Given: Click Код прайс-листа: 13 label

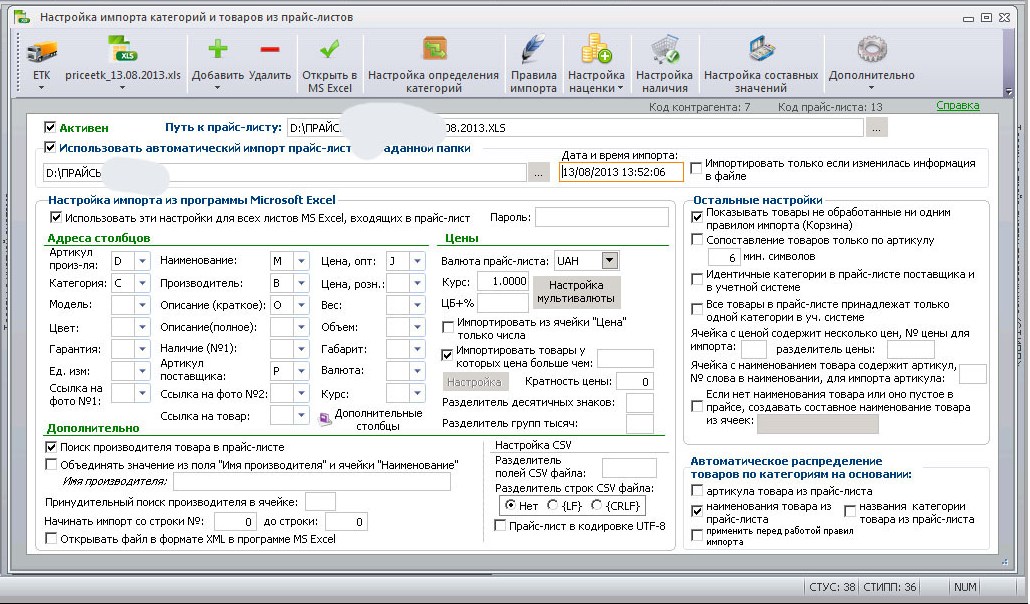Looking at the screenshot, I should click(830, 106).
